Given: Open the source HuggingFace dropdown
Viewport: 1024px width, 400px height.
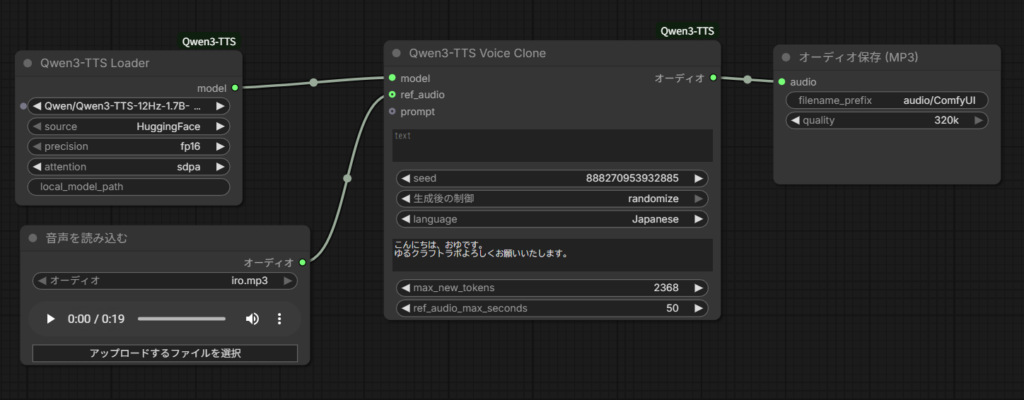Looking at the screenshot, I should pyautogui.click(x=129, y=127).
